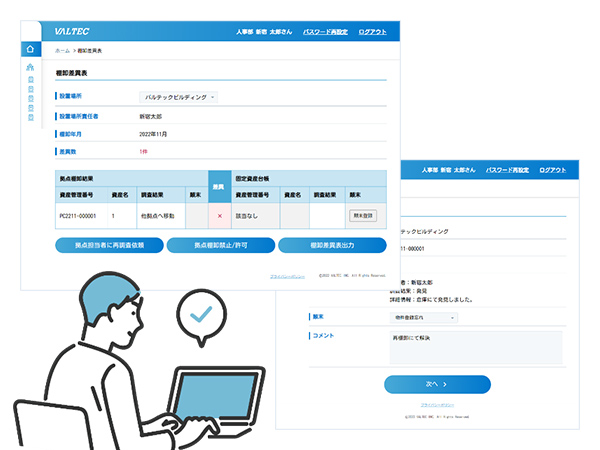Viewport: 600px width, 450px height.
Task: Click the 棚卸差異表出力 button
Action: tap(331, 246)
